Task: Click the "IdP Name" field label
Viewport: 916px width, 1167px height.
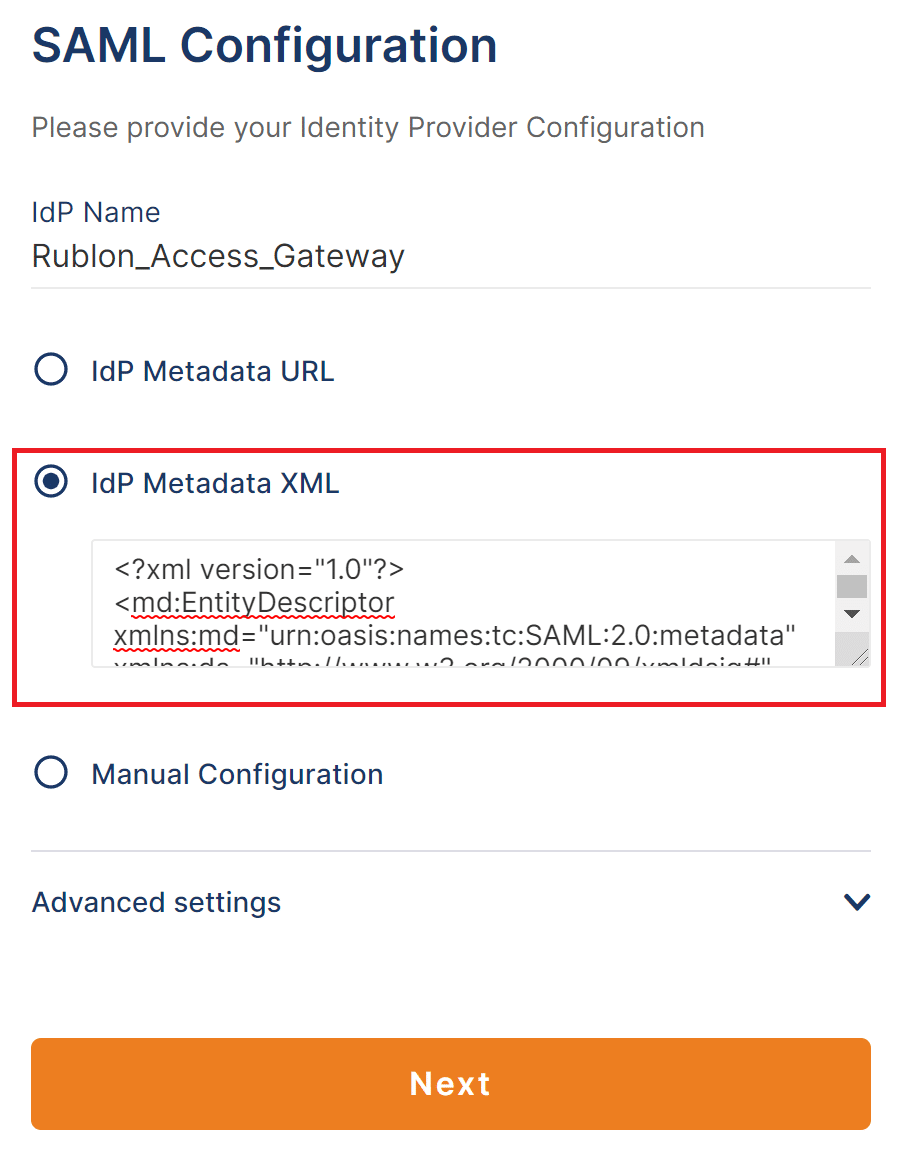Action: [x=96, y=213]
